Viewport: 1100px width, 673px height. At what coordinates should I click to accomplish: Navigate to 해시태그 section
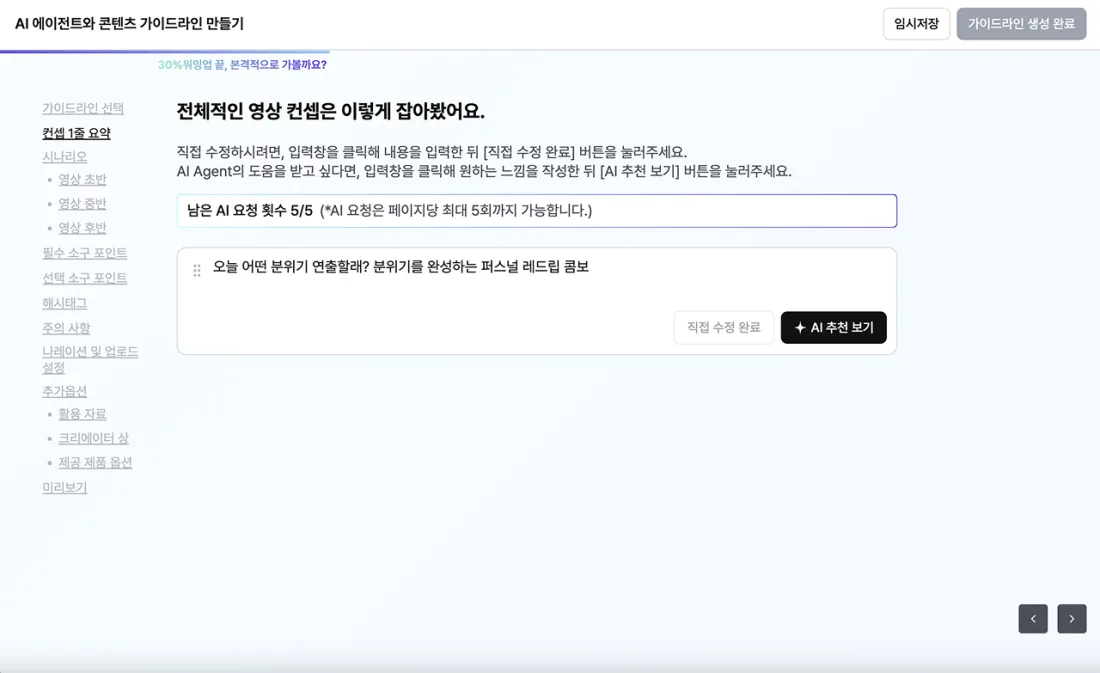click(65, 303)
